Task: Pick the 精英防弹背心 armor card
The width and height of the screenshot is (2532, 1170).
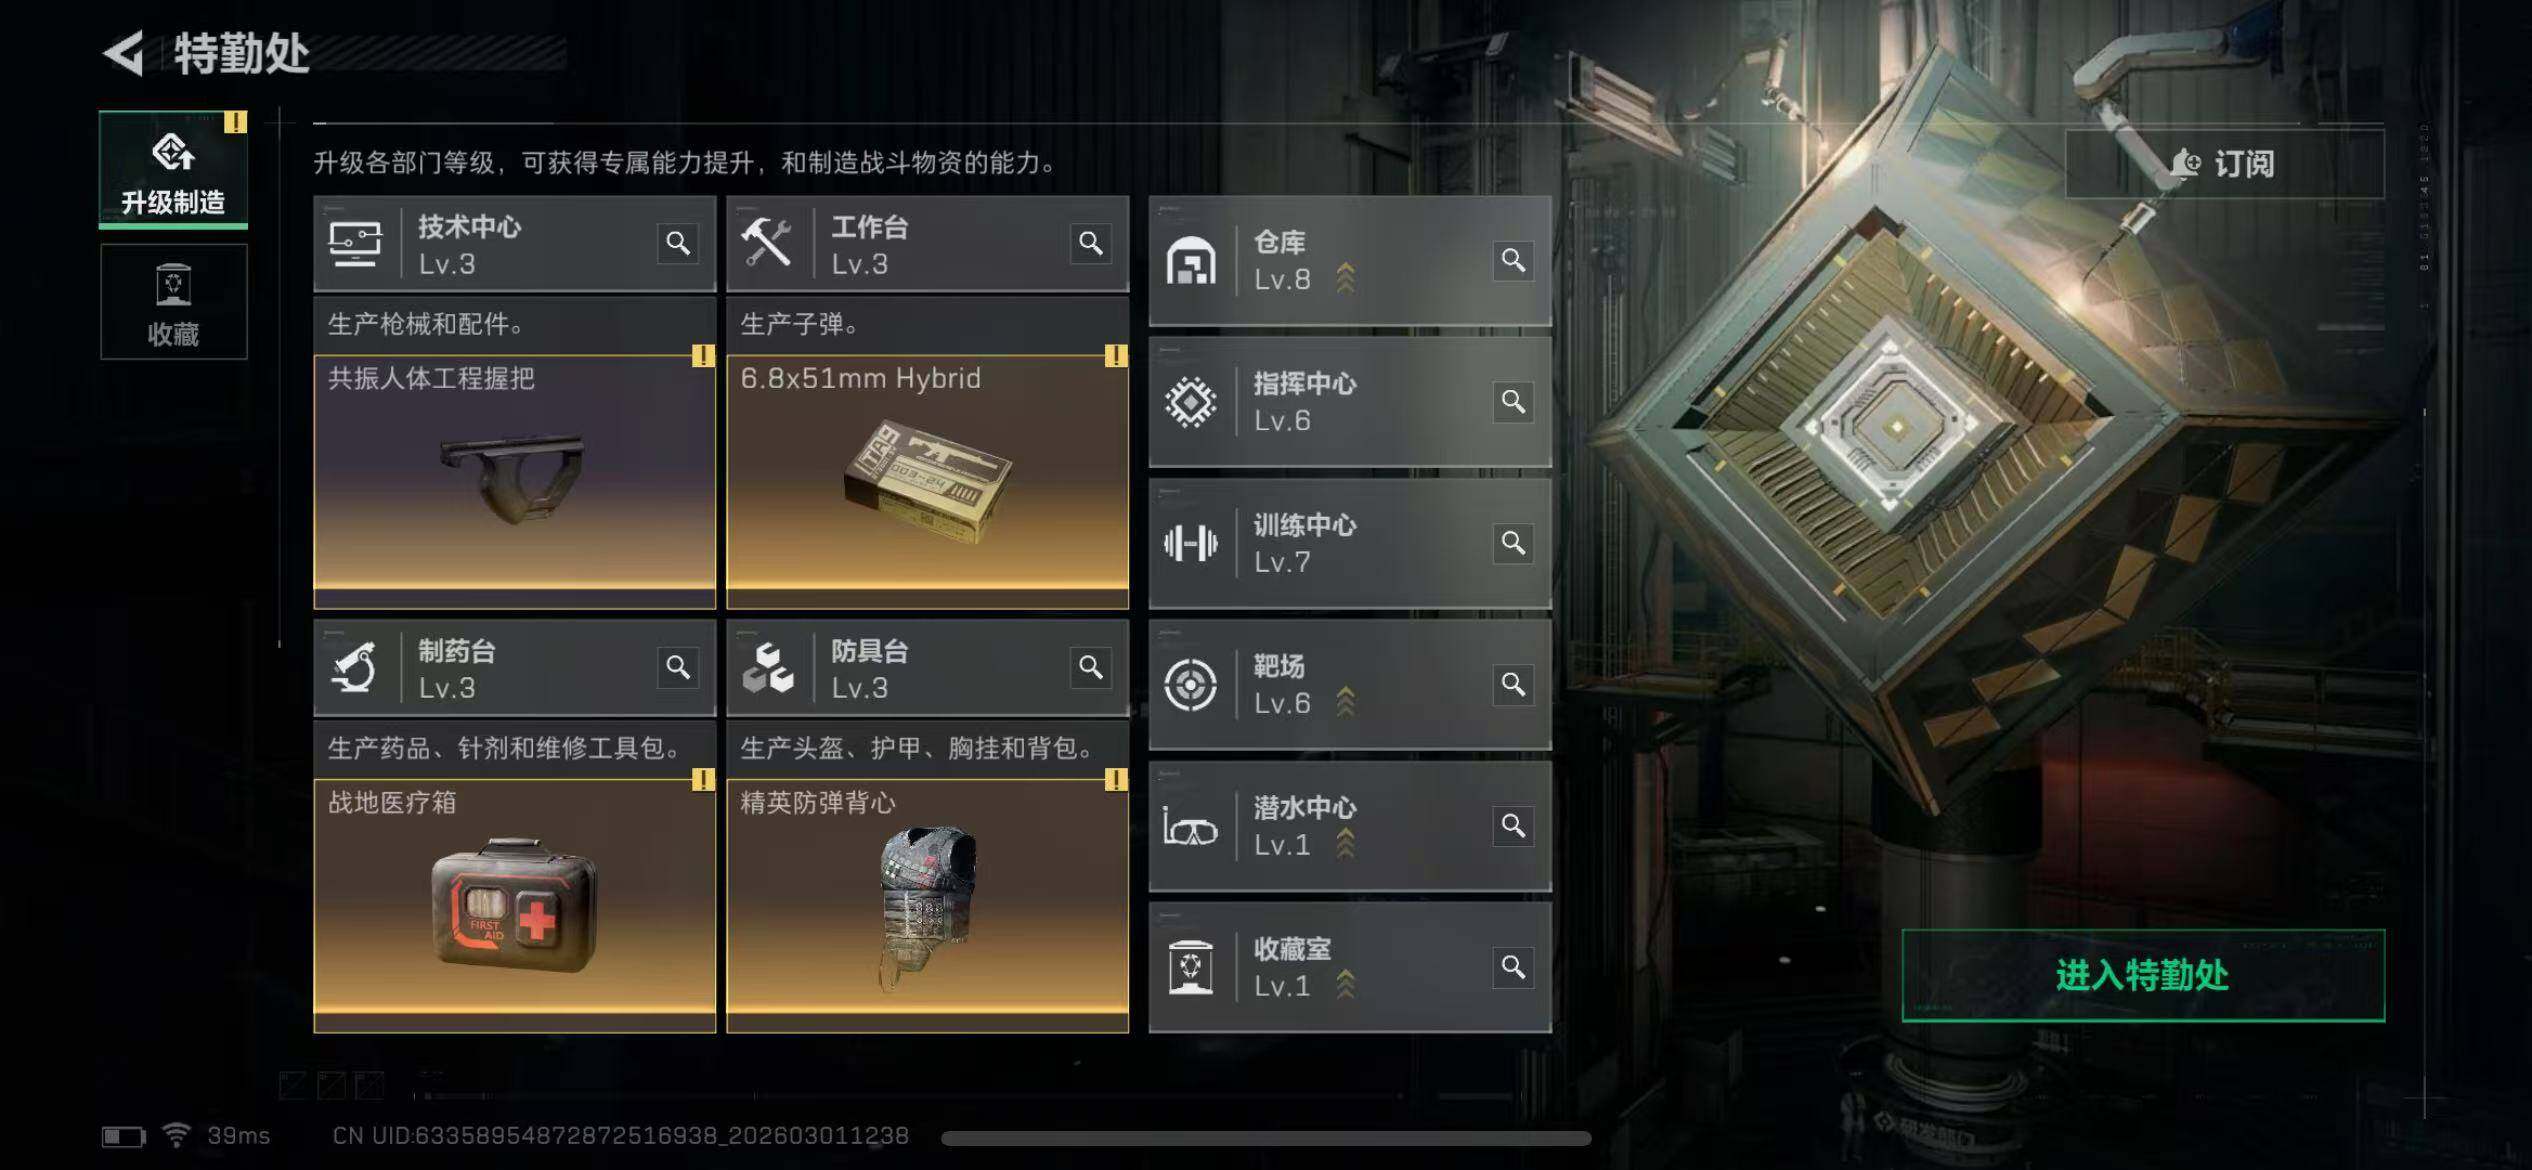Action: (x=927, y=906)
